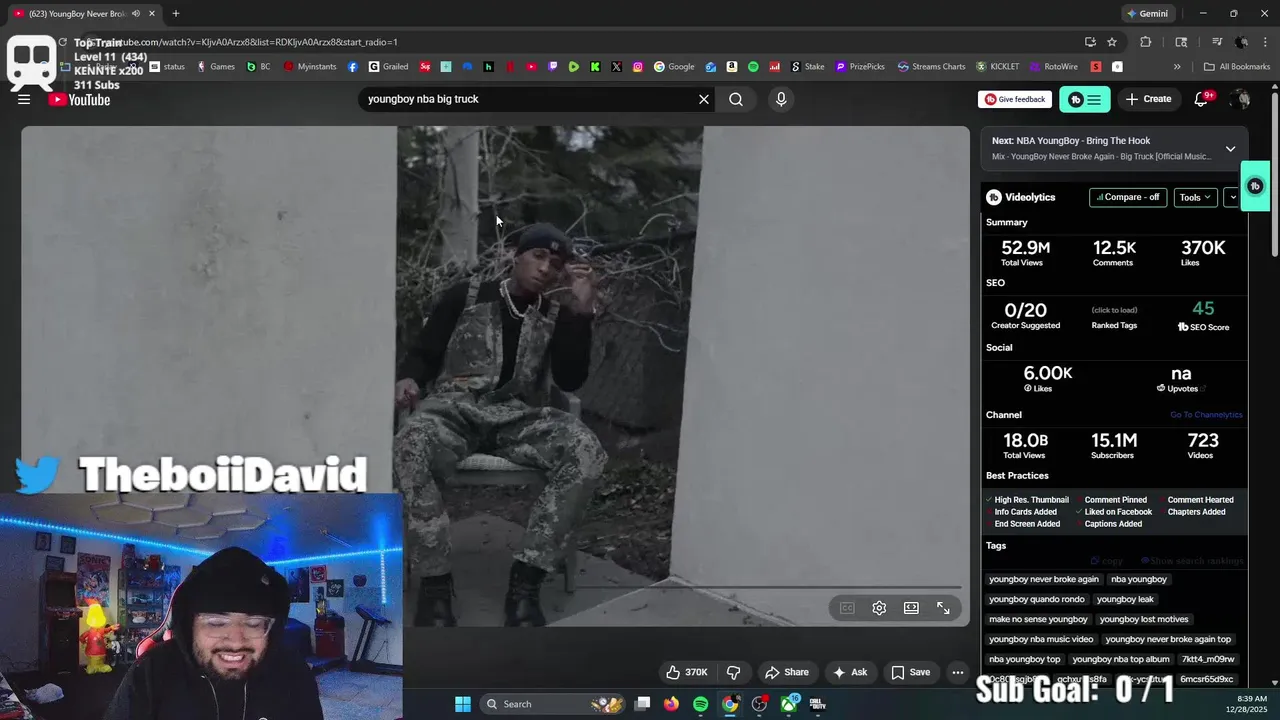The height and width of the screenshot is (720, 1280).
Task: Open video player settings gear
Action: (x=879, y=608)
